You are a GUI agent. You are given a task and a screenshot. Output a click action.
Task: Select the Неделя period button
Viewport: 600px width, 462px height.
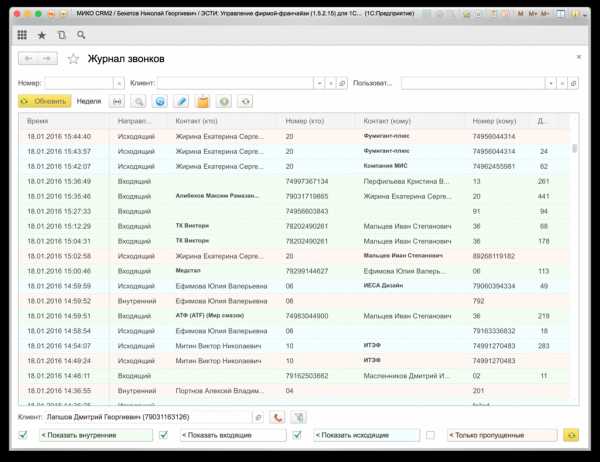coord(90,101)
